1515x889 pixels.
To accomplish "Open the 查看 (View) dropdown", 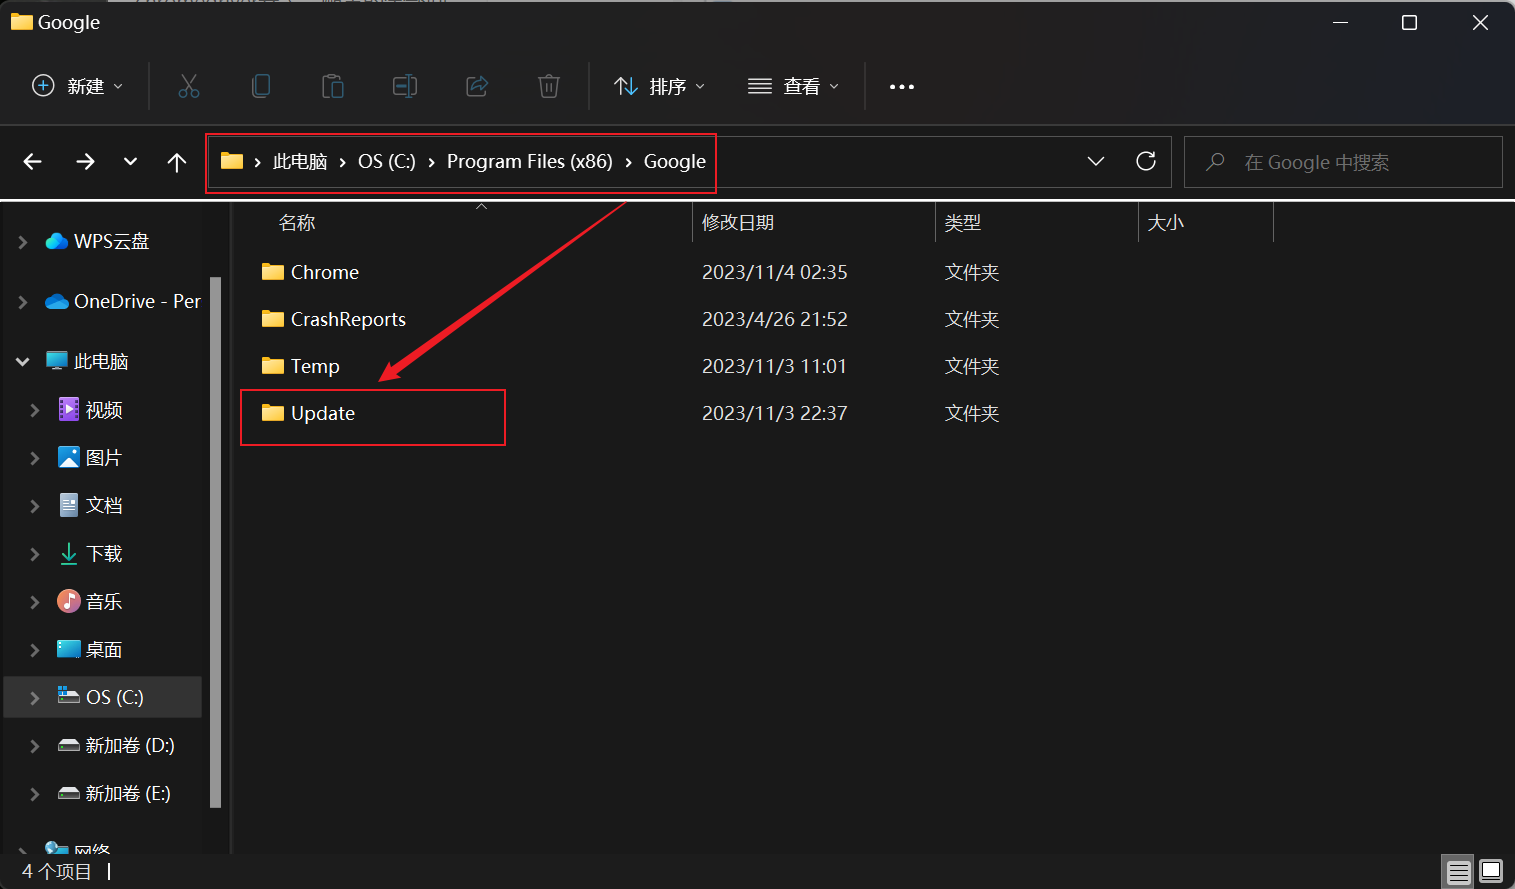I will click(794, 87).
